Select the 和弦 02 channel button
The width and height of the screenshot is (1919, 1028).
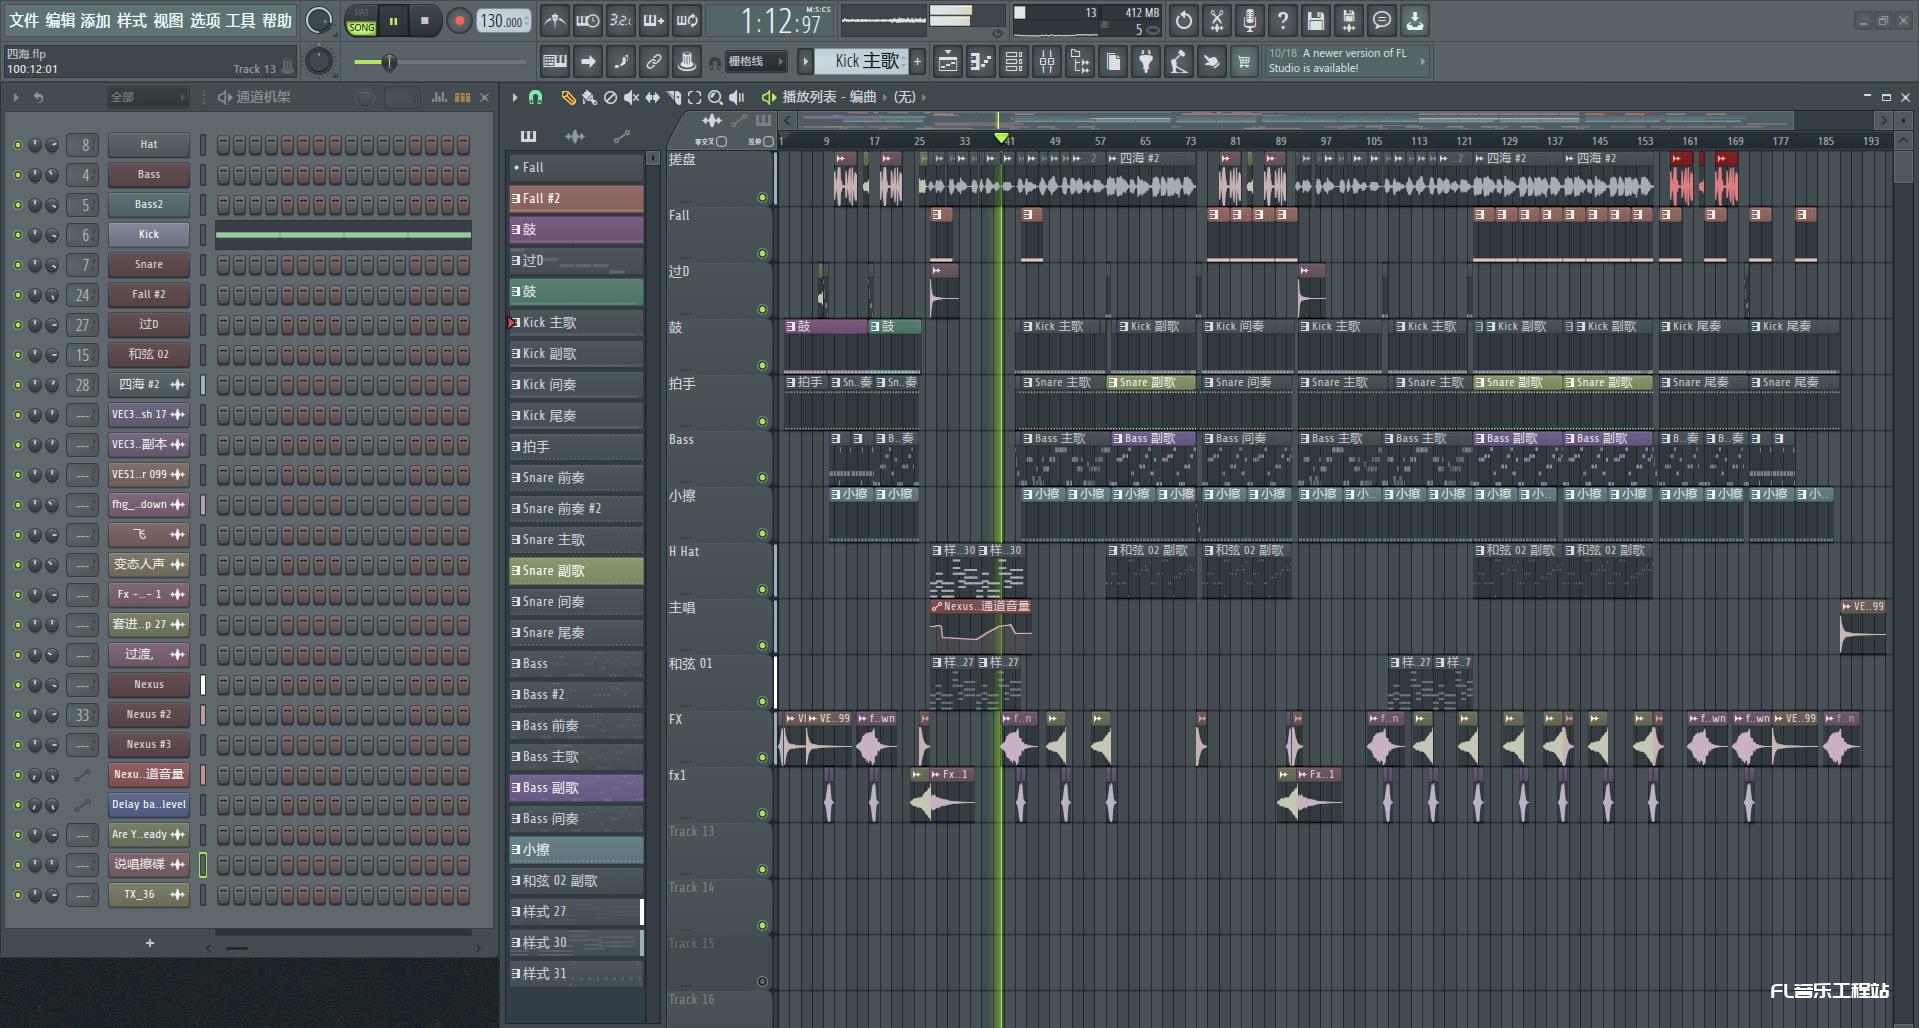pos(149,355)
